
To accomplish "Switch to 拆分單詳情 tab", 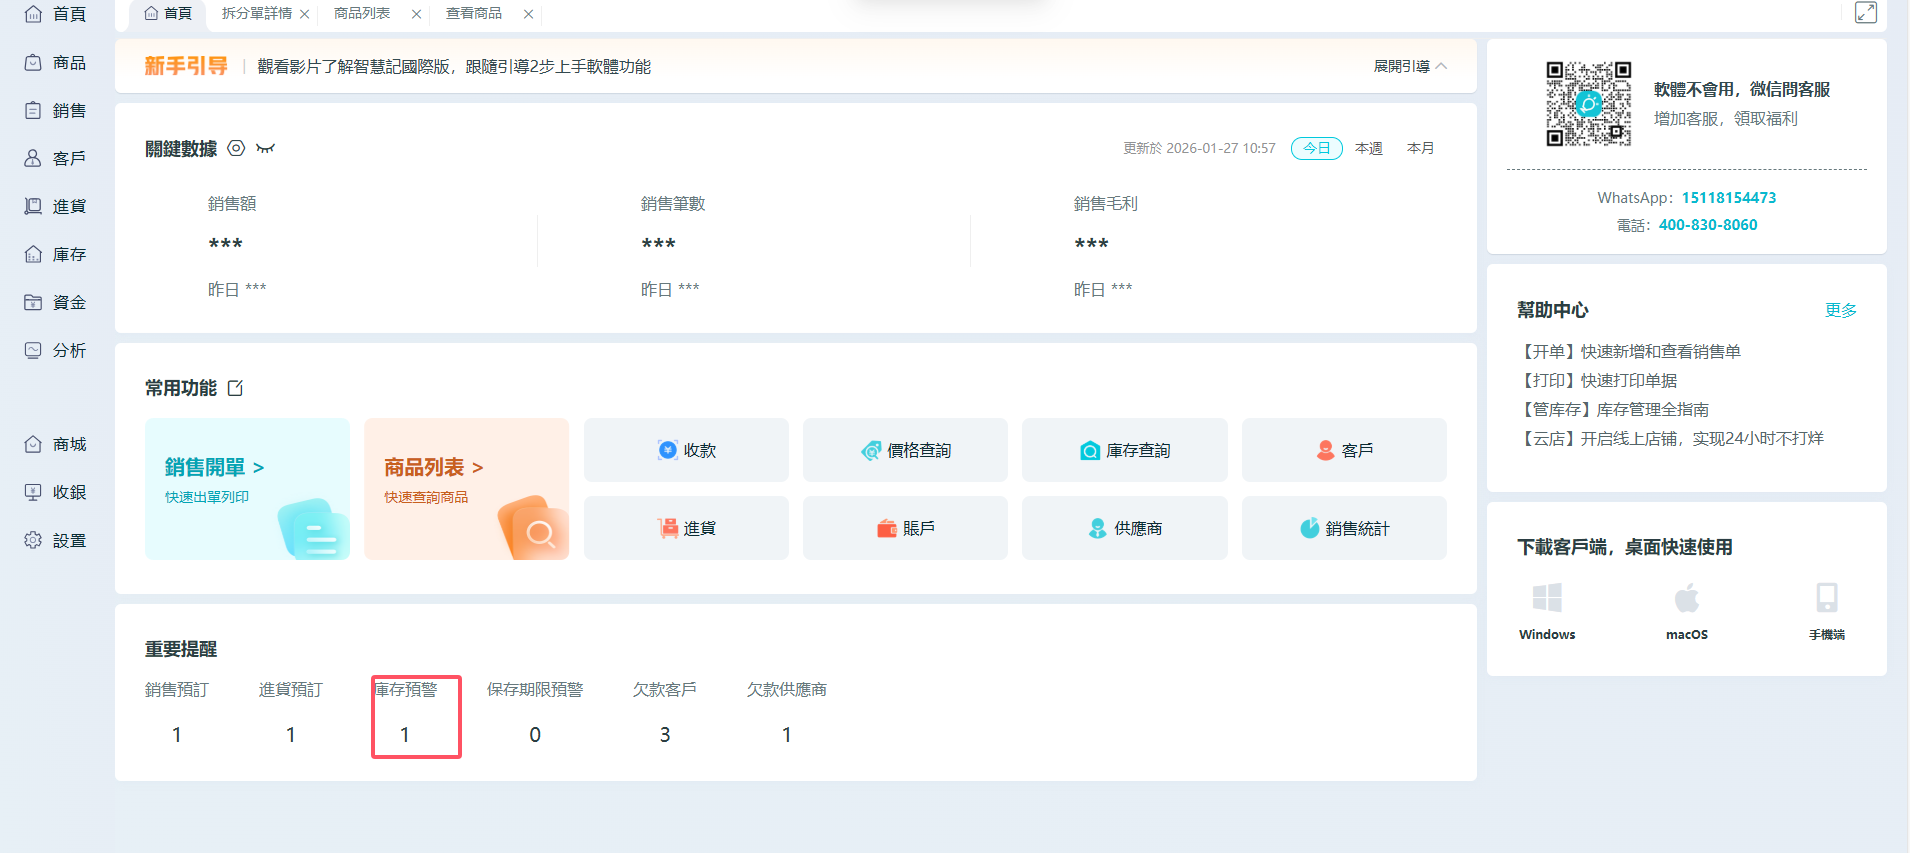I will coord(256,14).
